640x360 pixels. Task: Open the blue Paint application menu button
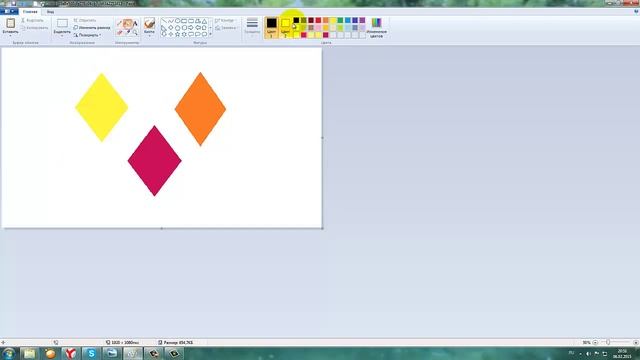click(x=9, y=11)
